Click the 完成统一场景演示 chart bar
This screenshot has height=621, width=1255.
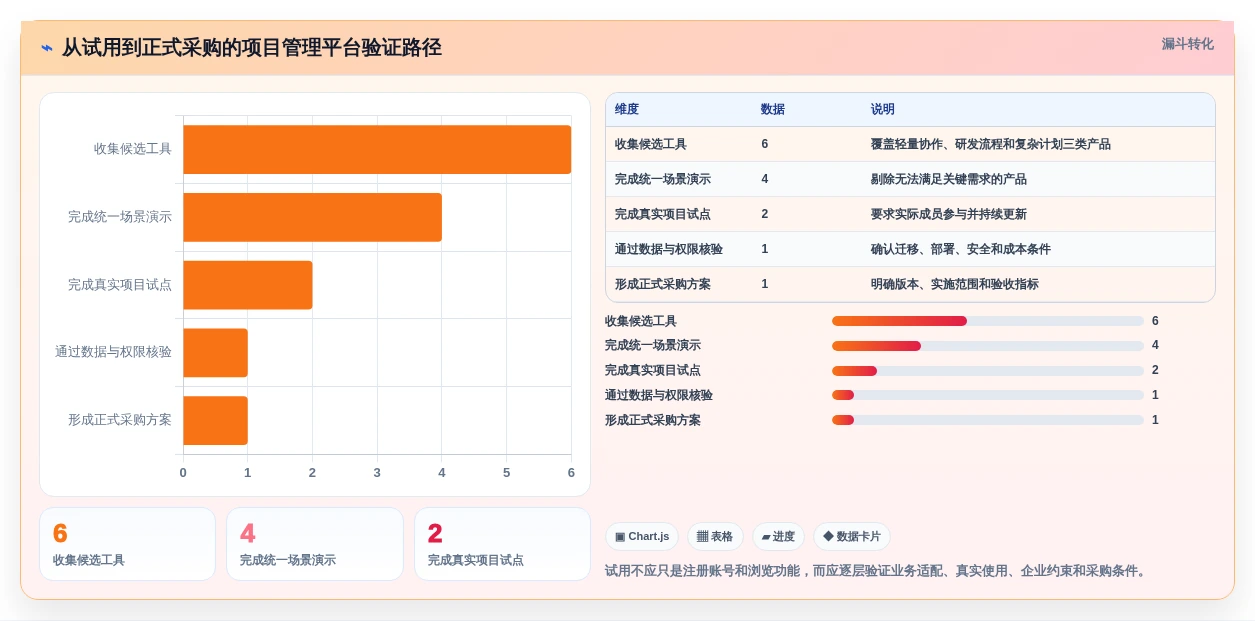click(x=312, y=217)
